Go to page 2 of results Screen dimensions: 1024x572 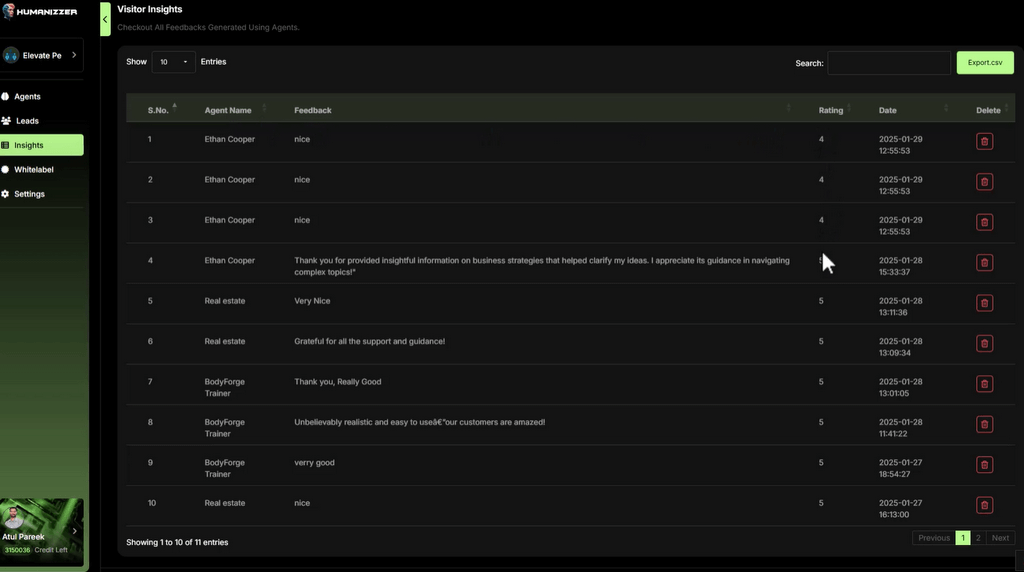coord(978,538)
